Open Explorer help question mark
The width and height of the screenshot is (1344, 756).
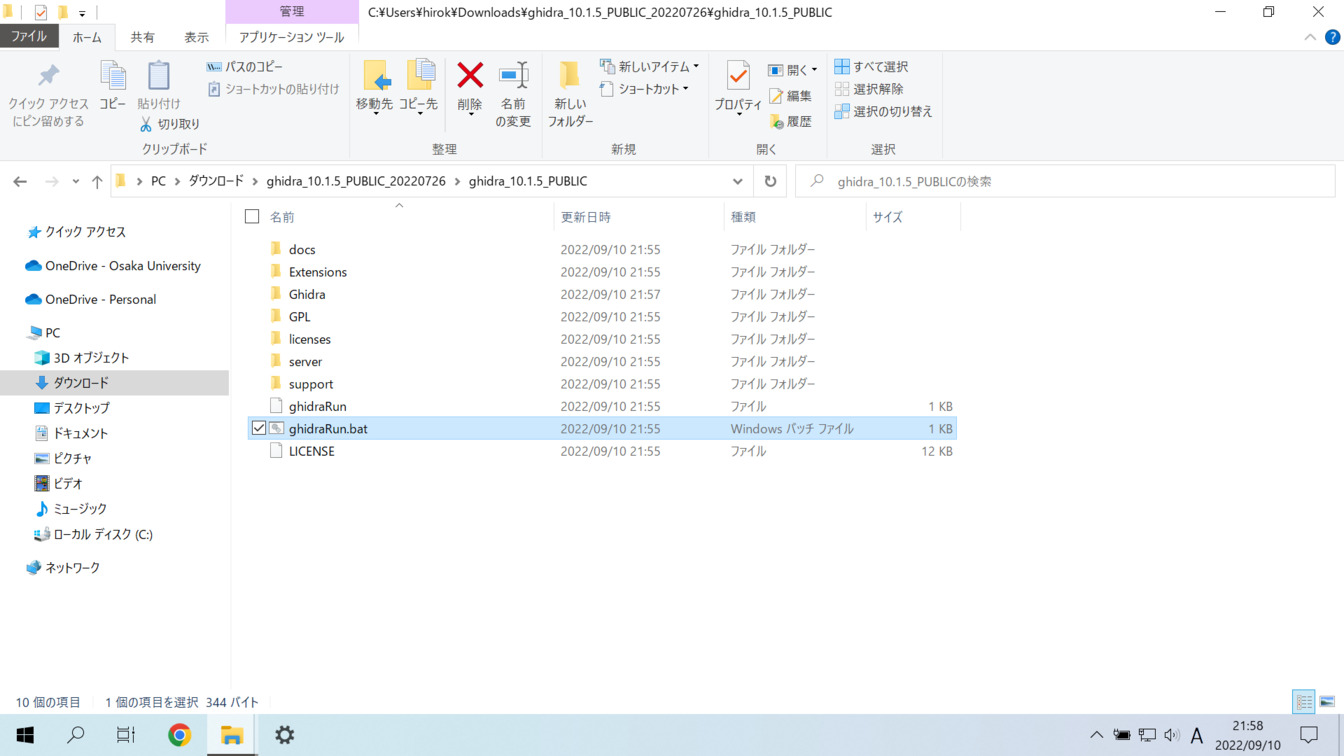click(x=1331, y=37)
